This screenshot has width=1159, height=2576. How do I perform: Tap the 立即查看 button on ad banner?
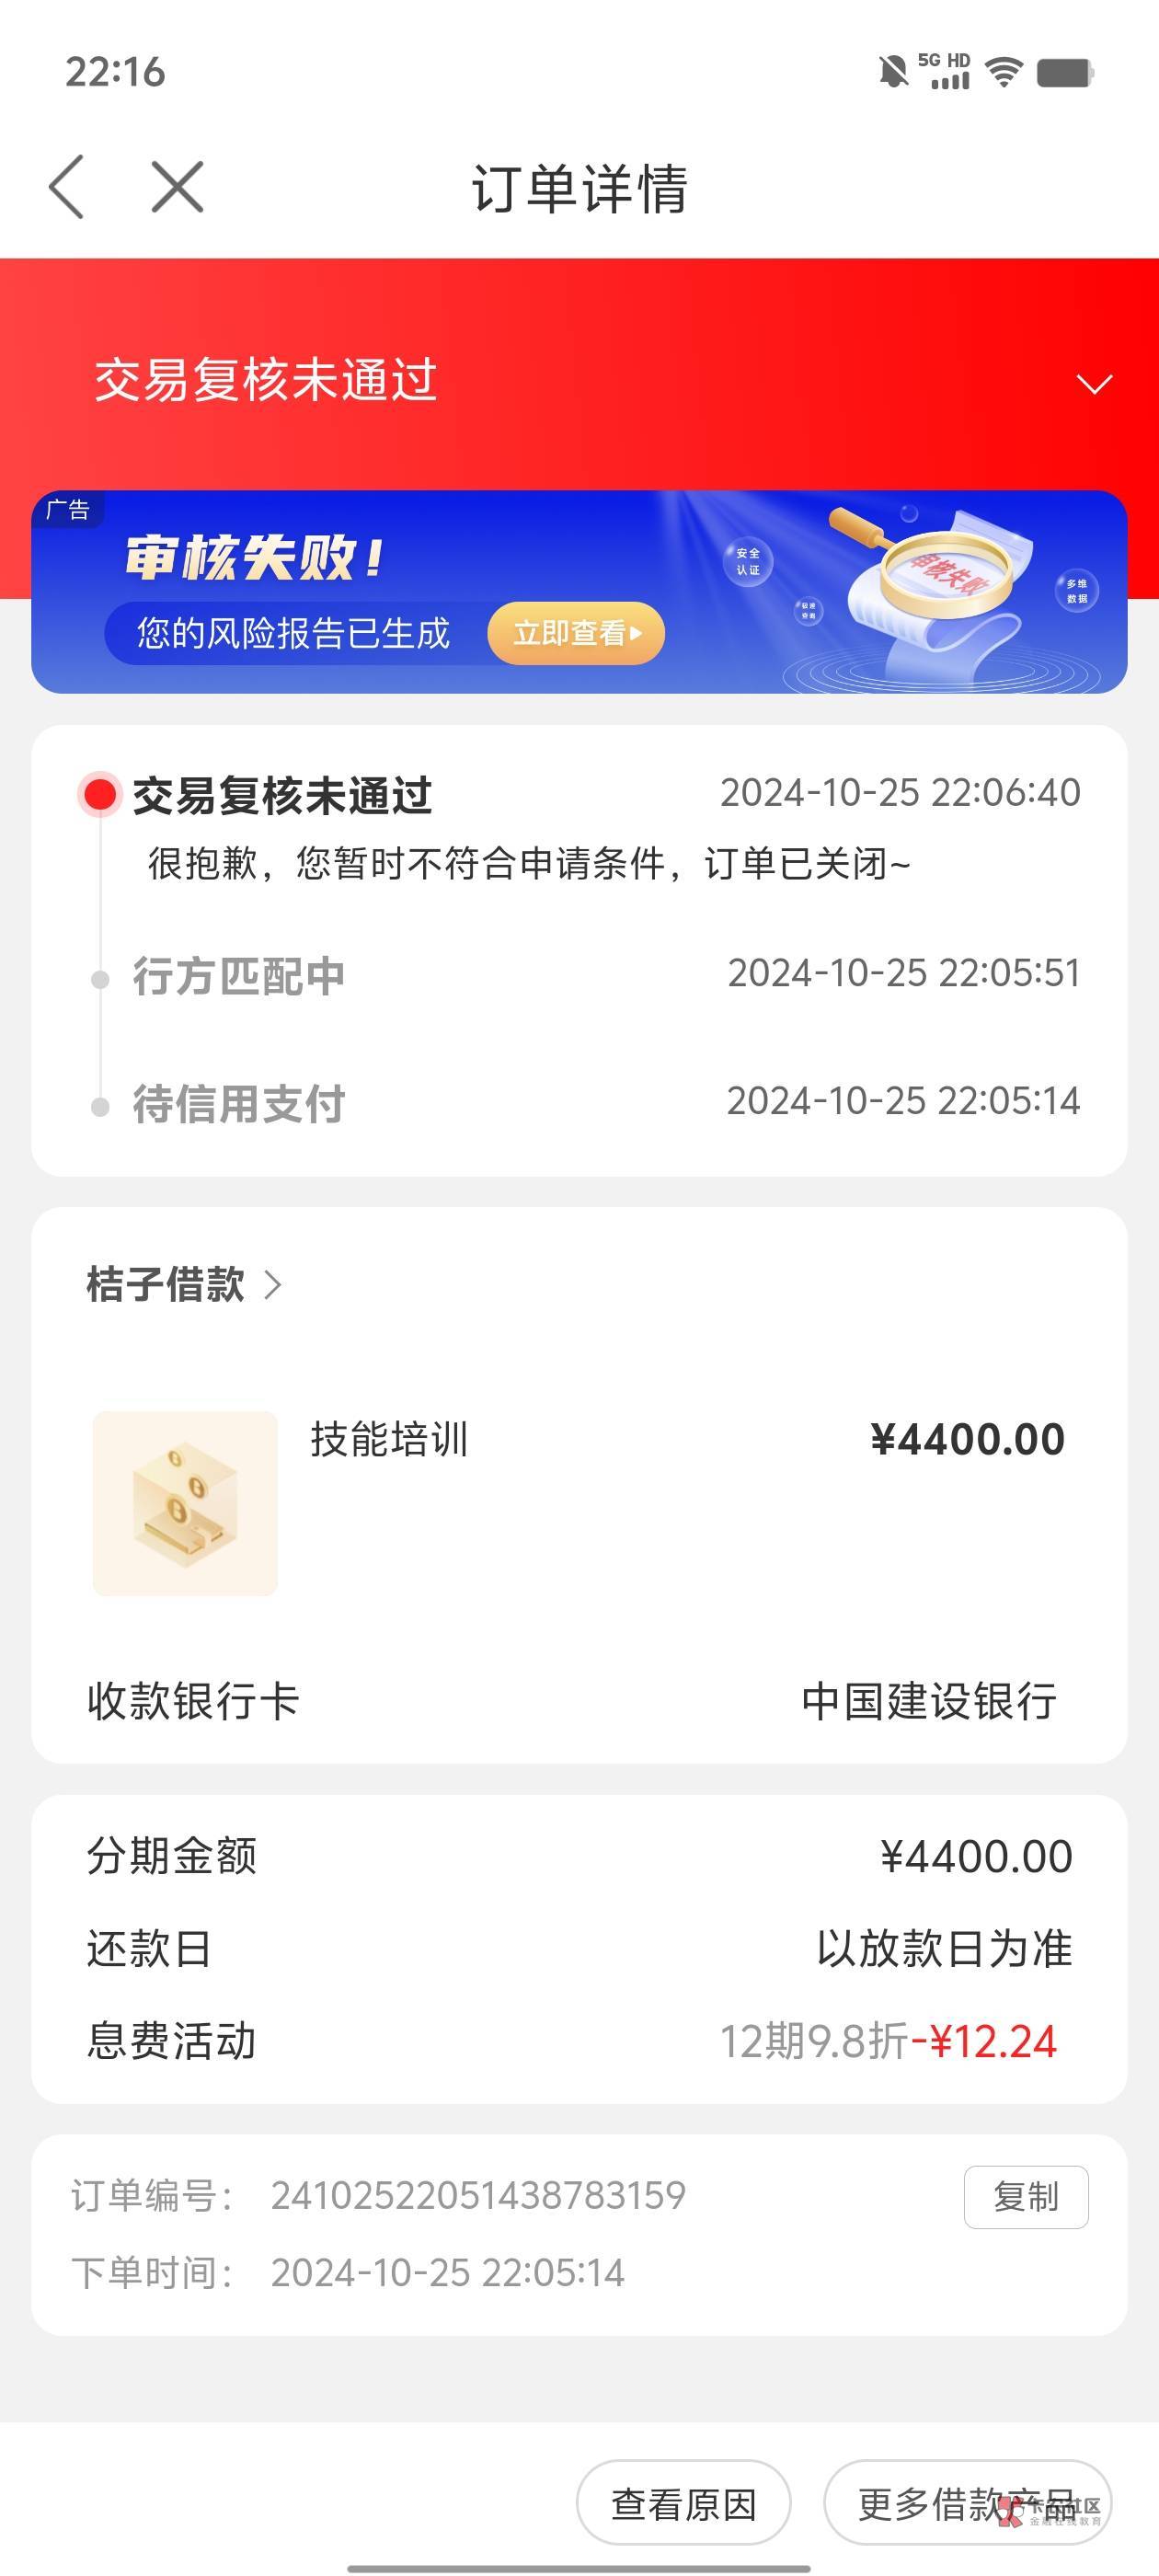pyautogui.click(x=576, y=633)
